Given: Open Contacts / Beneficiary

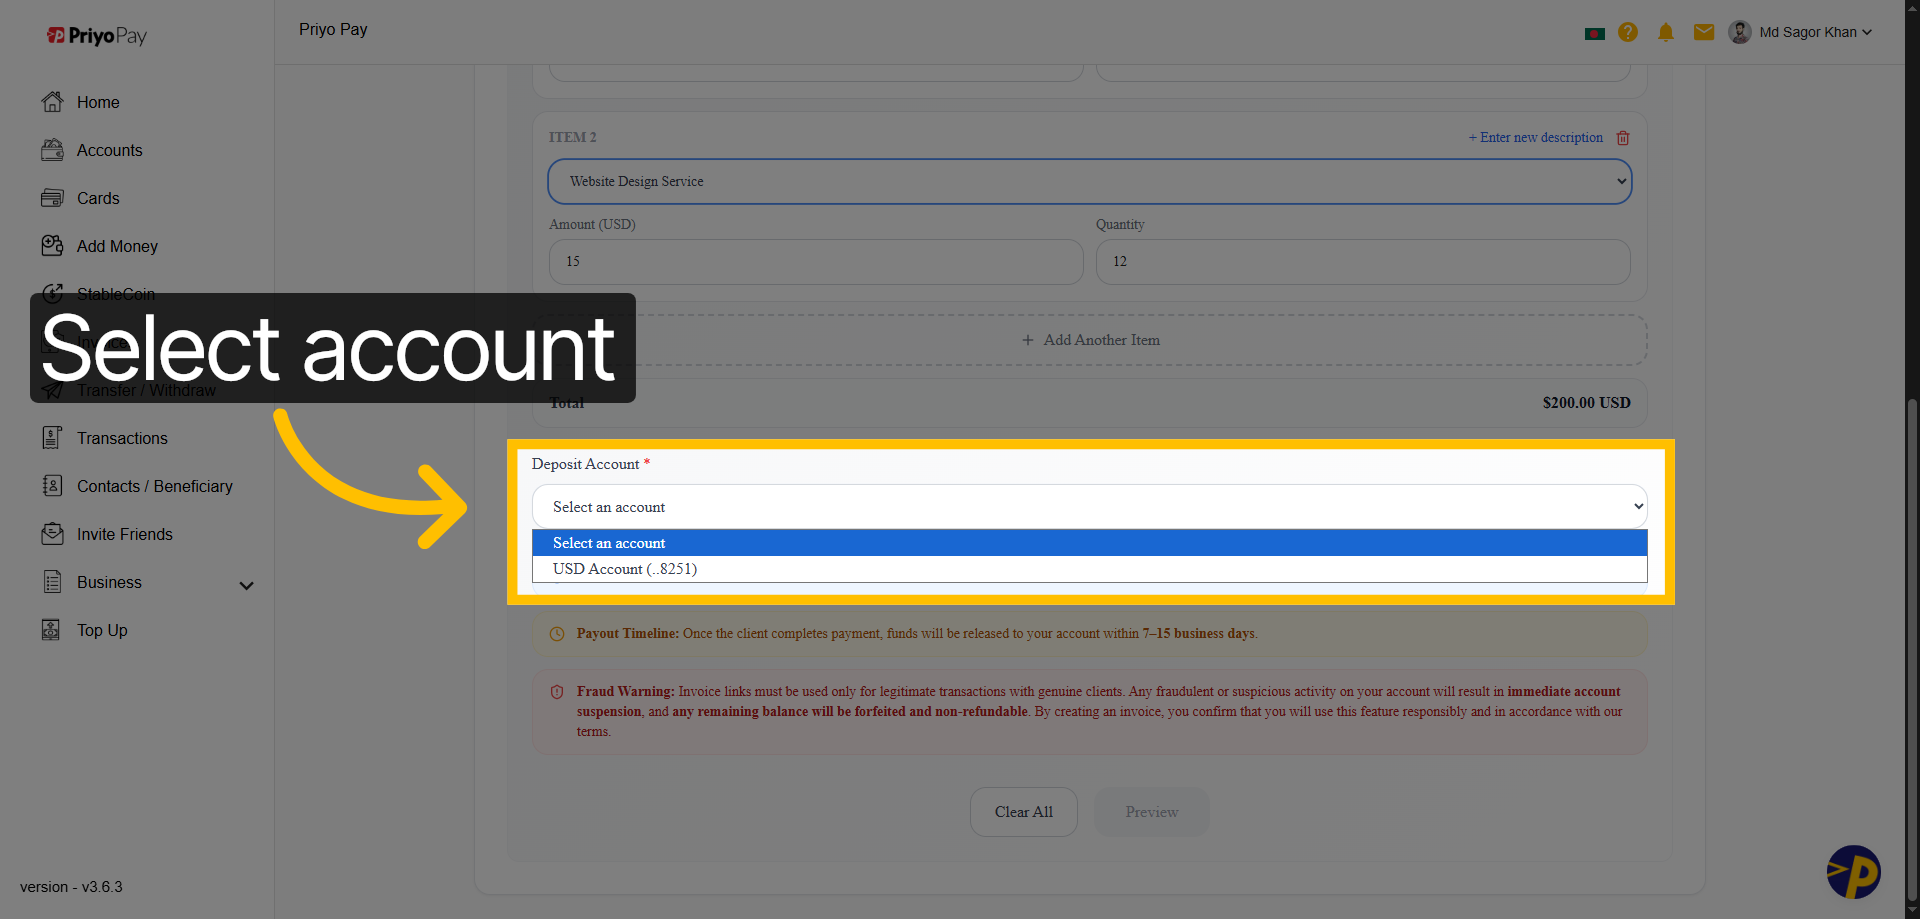Looking at the screenshot, I should (x=154, y=486).
